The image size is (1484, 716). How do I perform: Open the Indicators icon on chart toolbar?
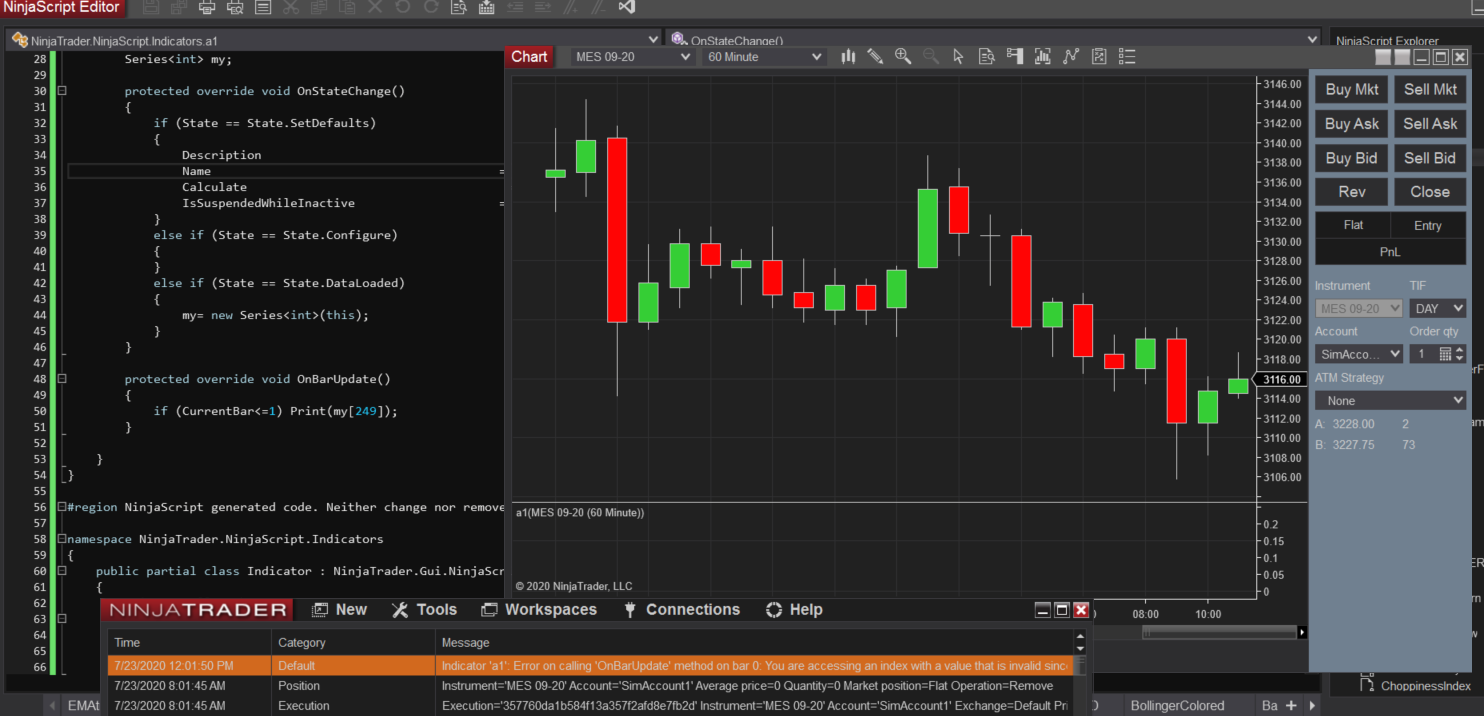pyautogui.click(x=1071, y=57)
